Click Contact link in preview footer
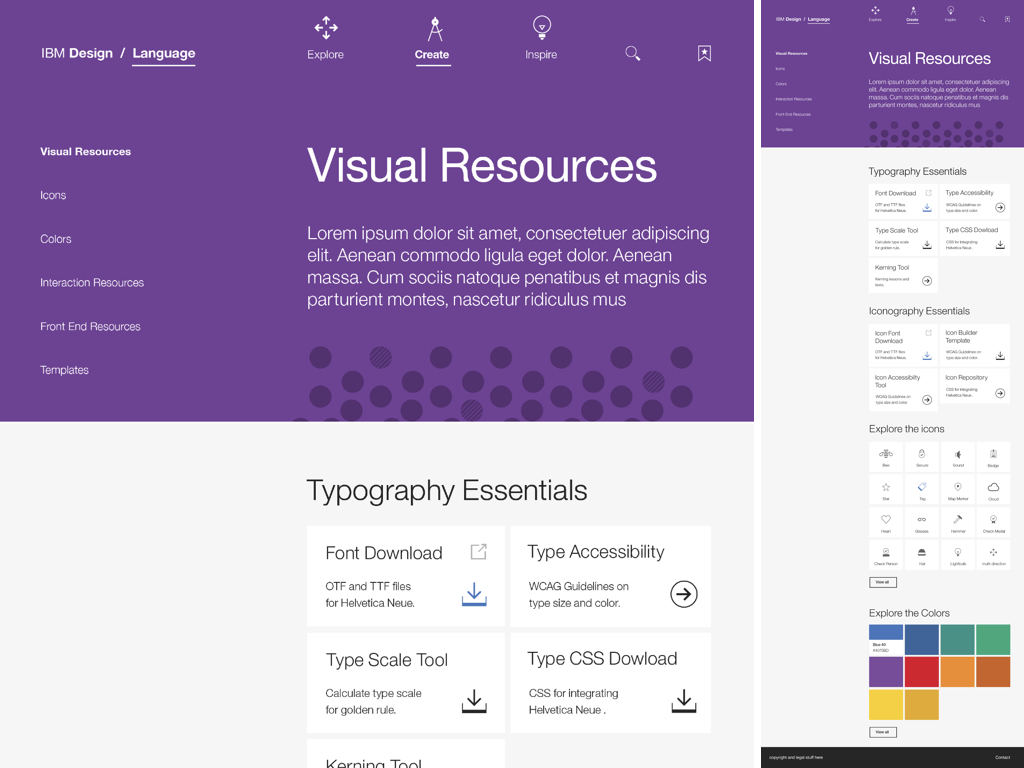1024x768 pixels. click(1002, 758)
